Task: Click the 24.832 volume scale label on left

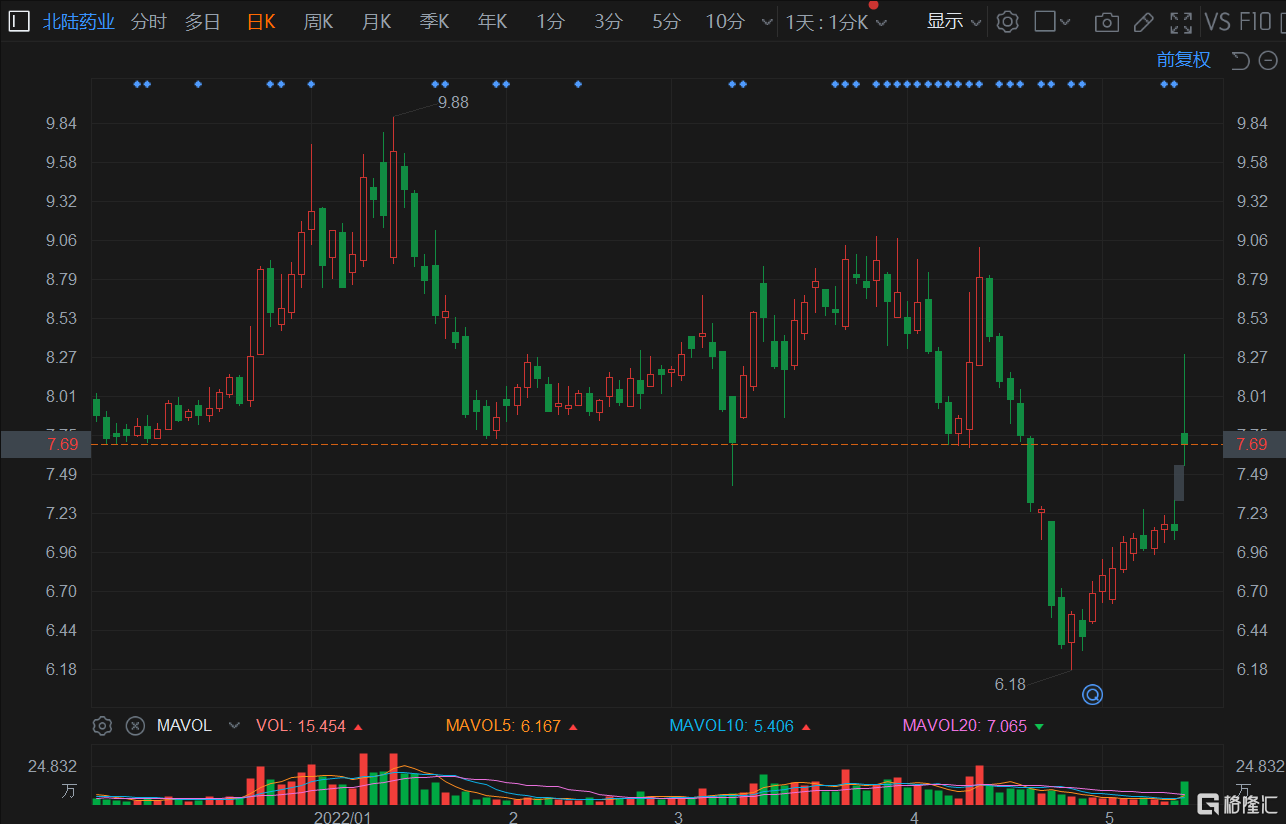Action: [x=53, y=767]
